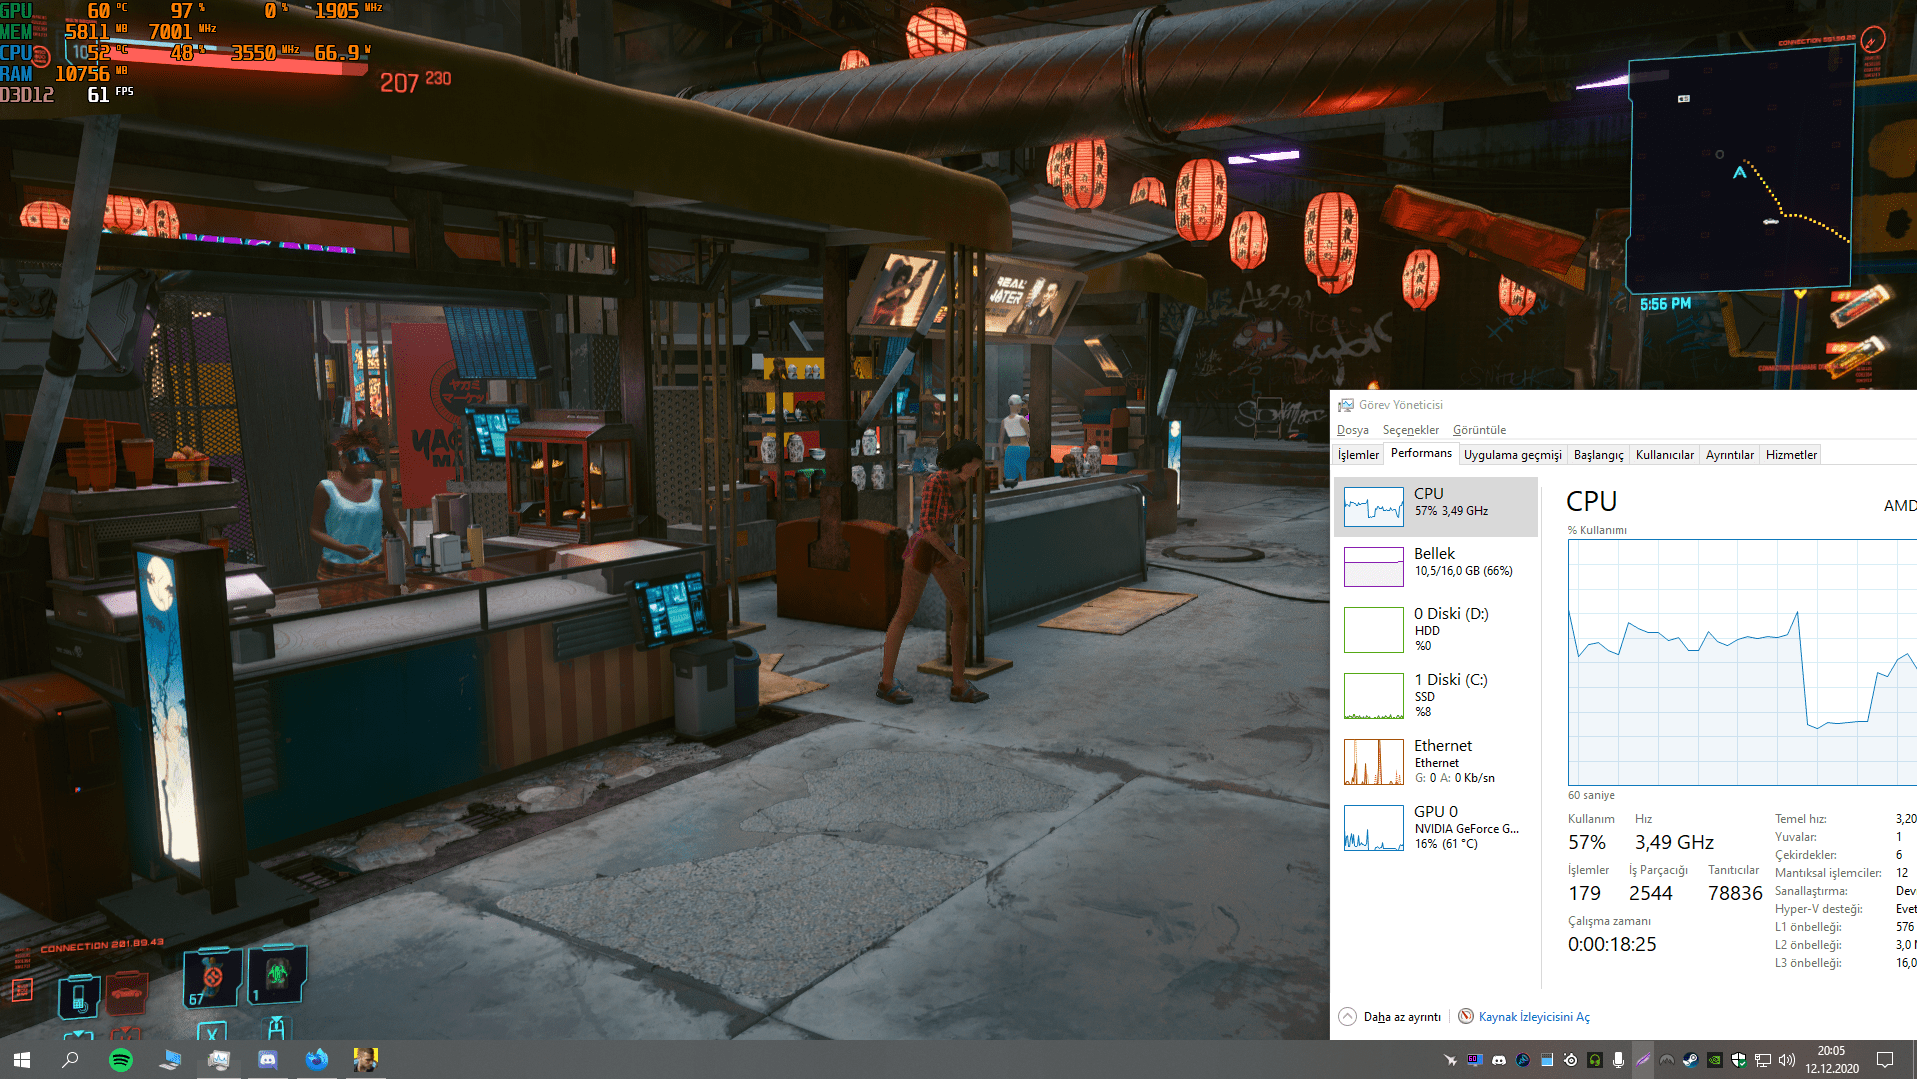Switch to the Başlangıç tab
The image size is (1917, 1079).
click(x=1598, y=455)
